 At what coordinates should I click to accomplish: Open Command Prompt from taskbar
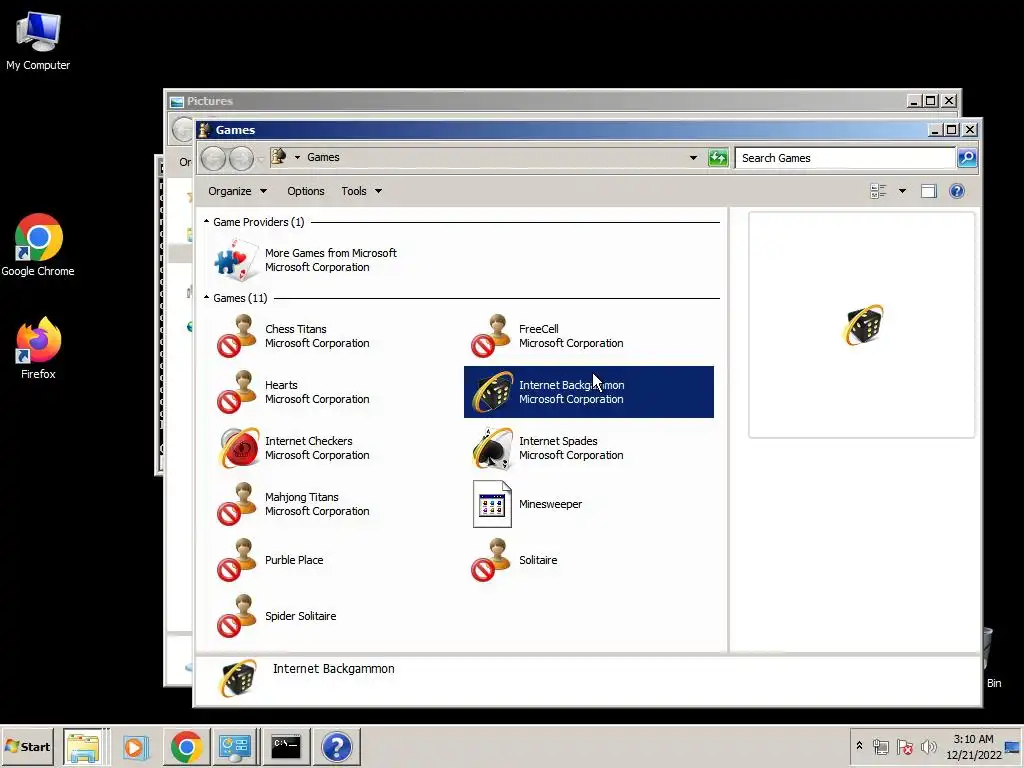pos(286,746)
